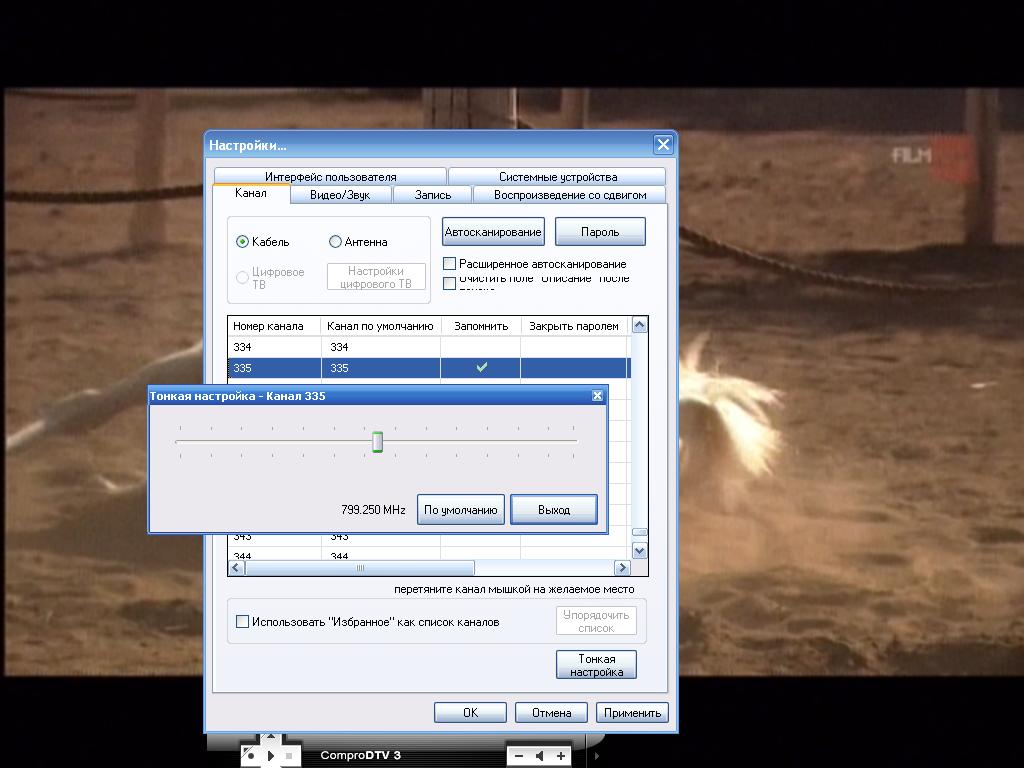Check Использовать "Избранное" как список каналов
1024x768 pixels.
pyautogui.click(x=242, y=622)
